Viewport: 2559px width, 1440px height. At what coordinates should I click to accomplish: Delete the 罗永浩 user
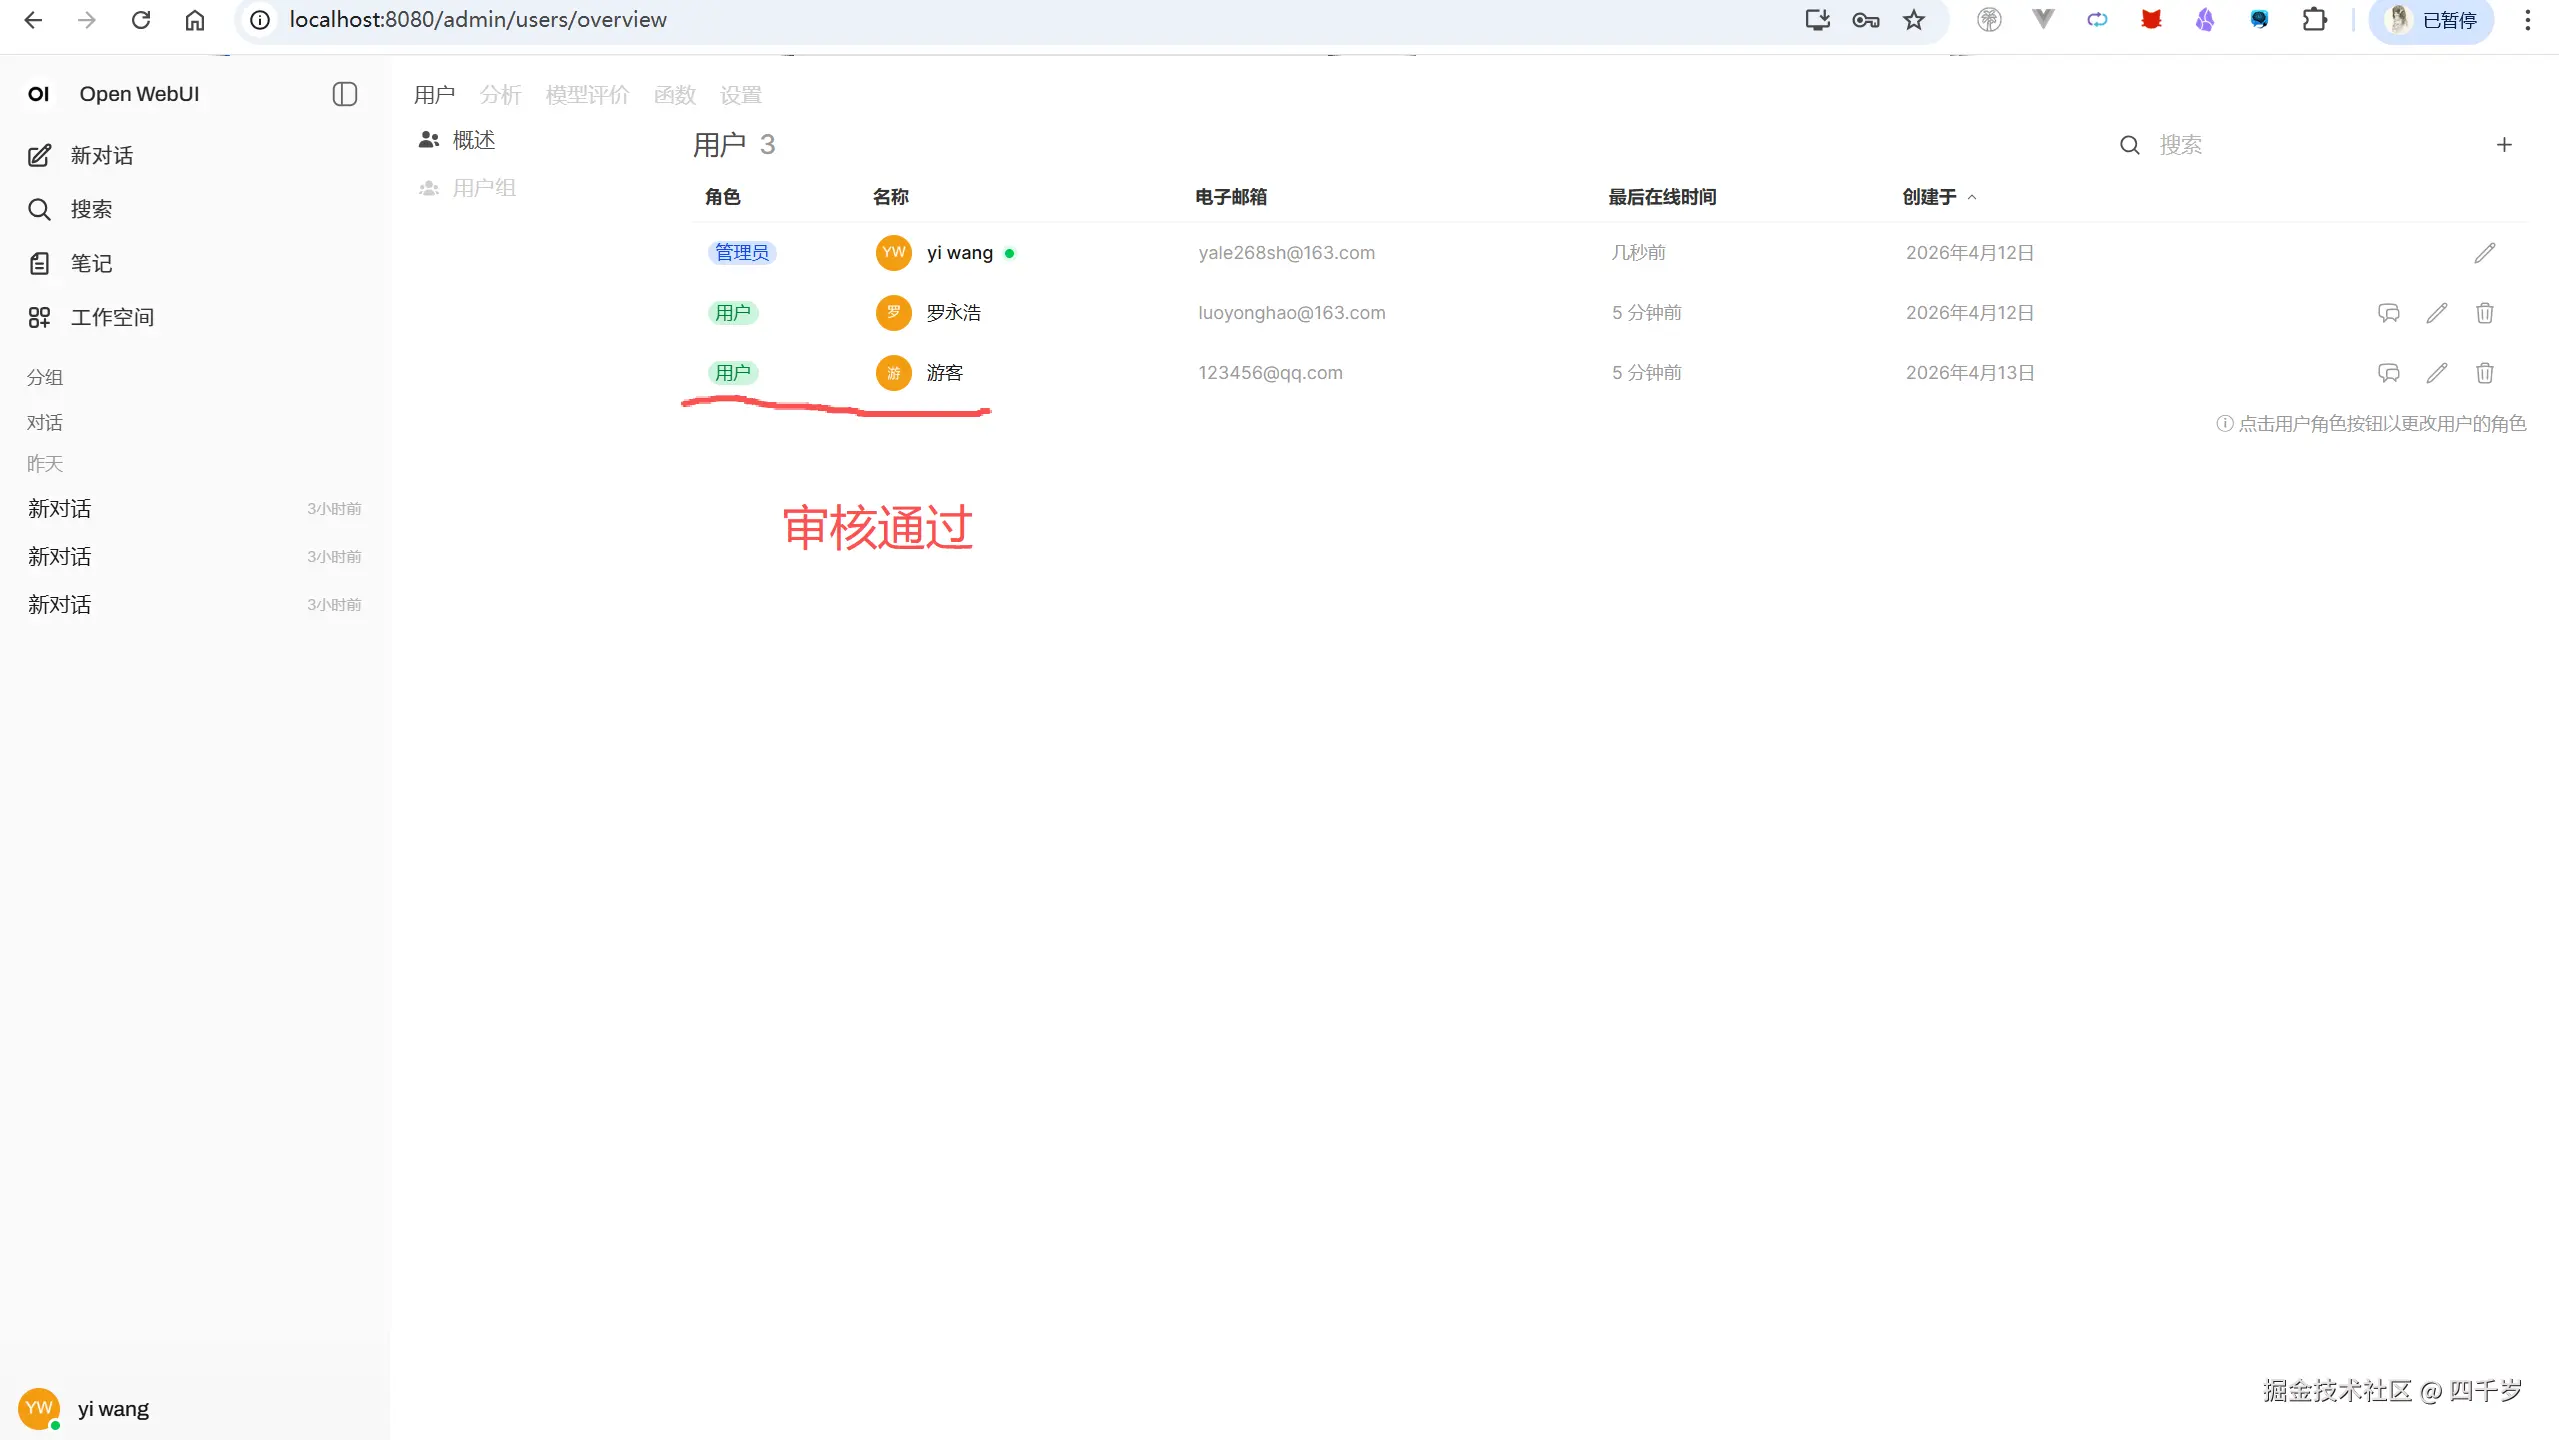click(2484, 313)
